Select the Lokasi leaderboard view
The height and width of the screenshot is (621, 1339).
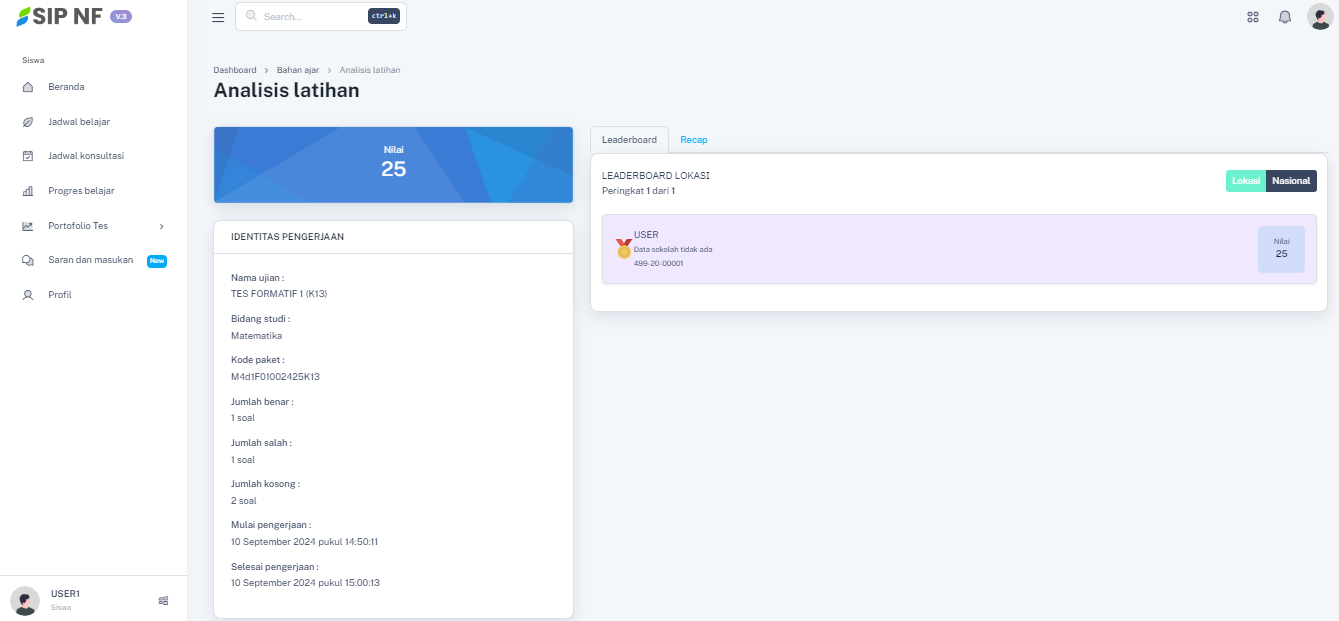click(x=1246, y=181)
